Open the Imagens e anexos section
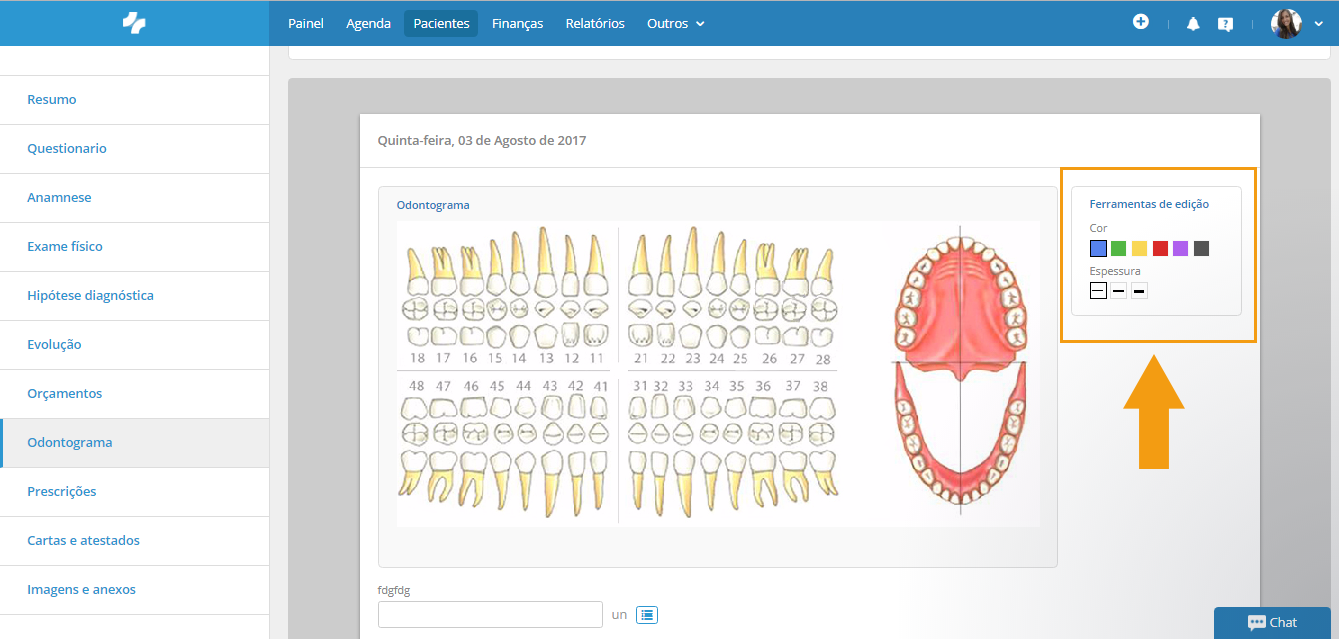 (x=134, y=590)
